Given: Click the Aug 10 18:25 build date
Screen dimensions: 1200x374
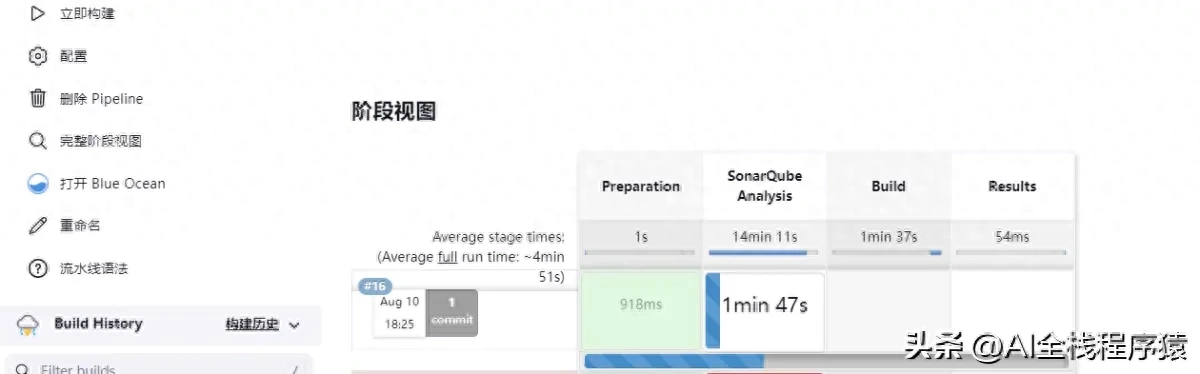Looking at the screenshot, I should pyautogui.click(x=399, y=311).
